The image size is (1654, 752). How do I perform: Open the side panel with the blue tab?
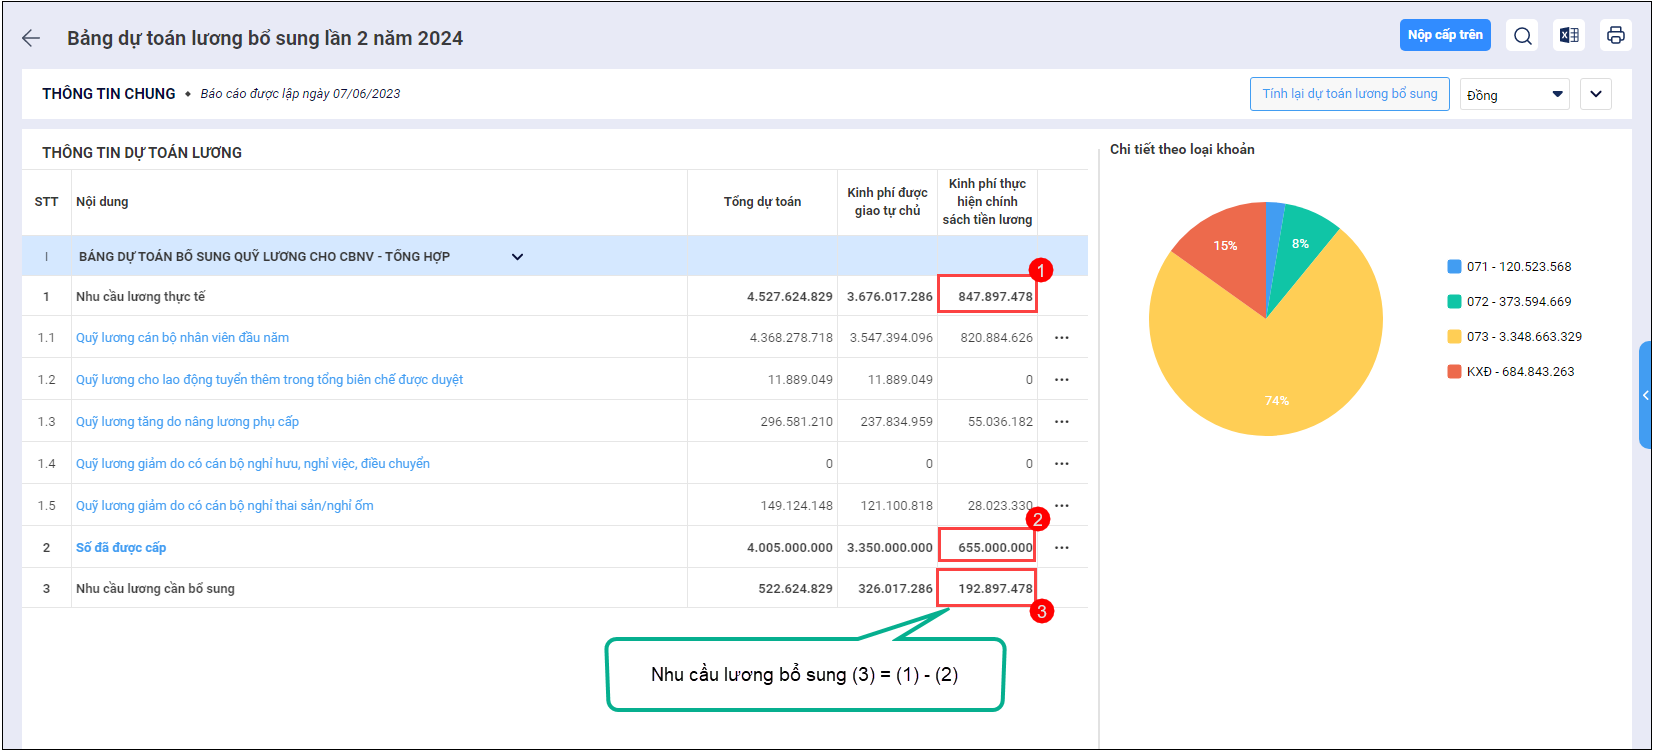click(1645, 395)
